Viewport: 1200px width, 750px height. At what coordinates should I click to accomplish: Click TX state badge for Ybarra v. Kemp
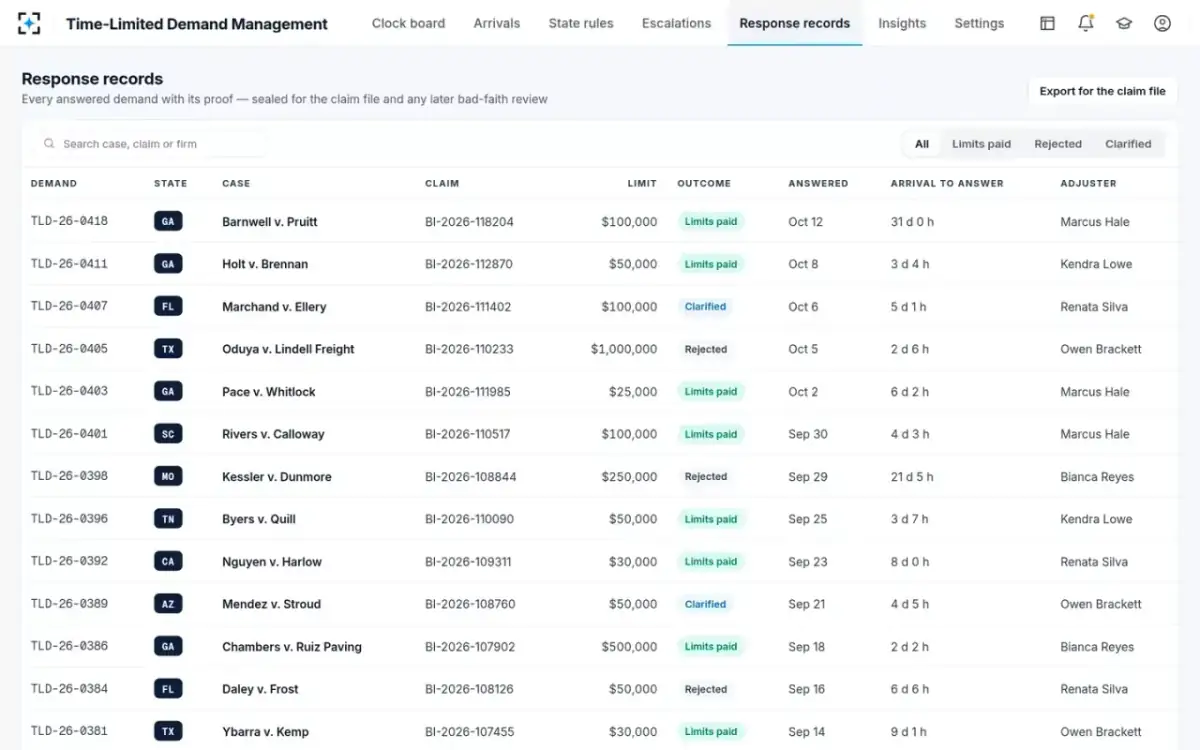pos(168,732)
